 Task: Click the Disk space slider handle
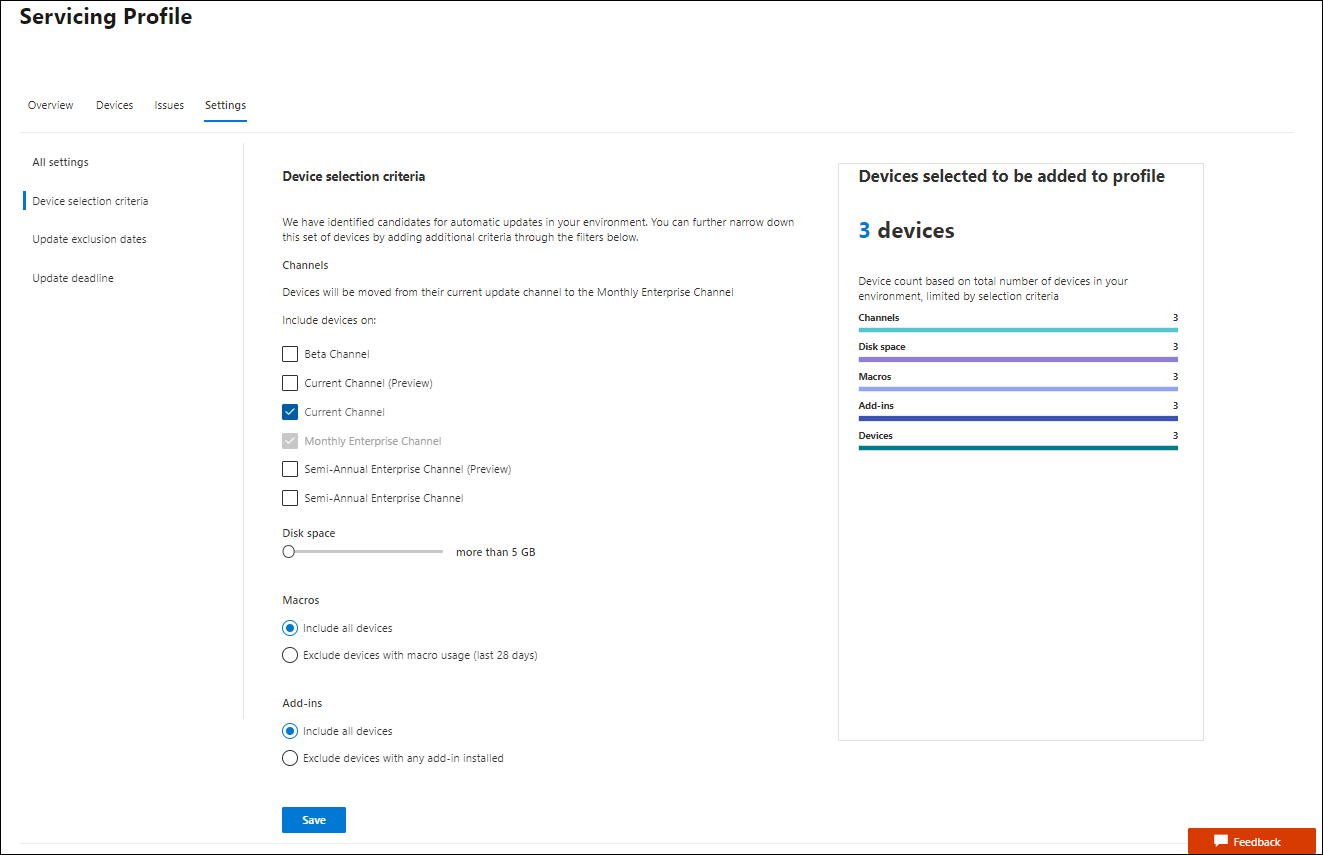(289, 551)
